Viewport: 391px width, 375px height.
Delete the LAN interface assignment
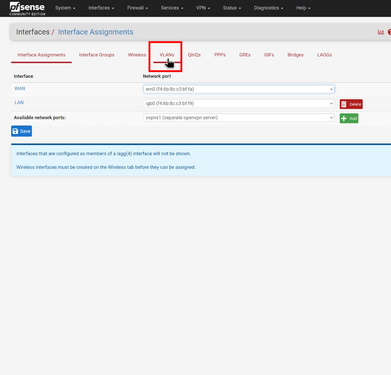351,104
